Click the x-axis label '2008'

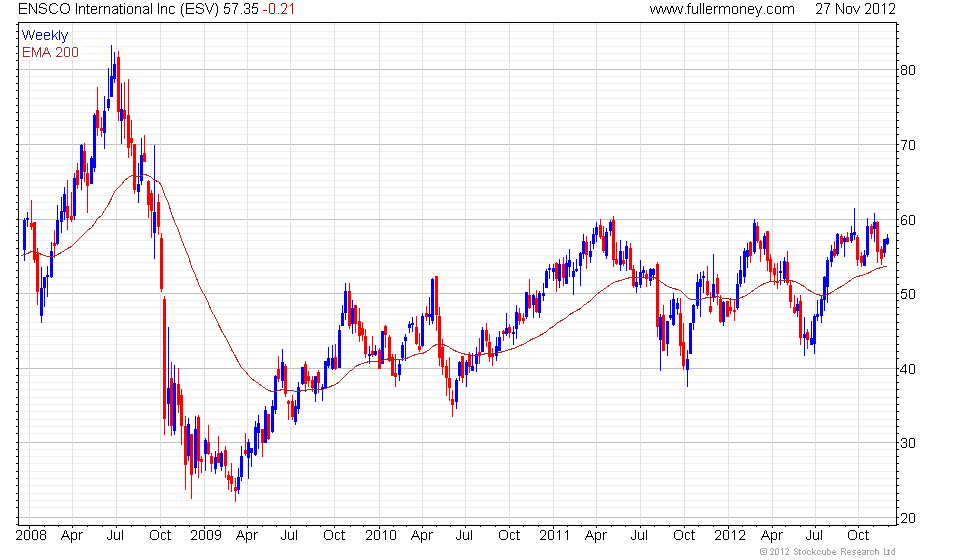pyautogui.click(x=31, y=535)
